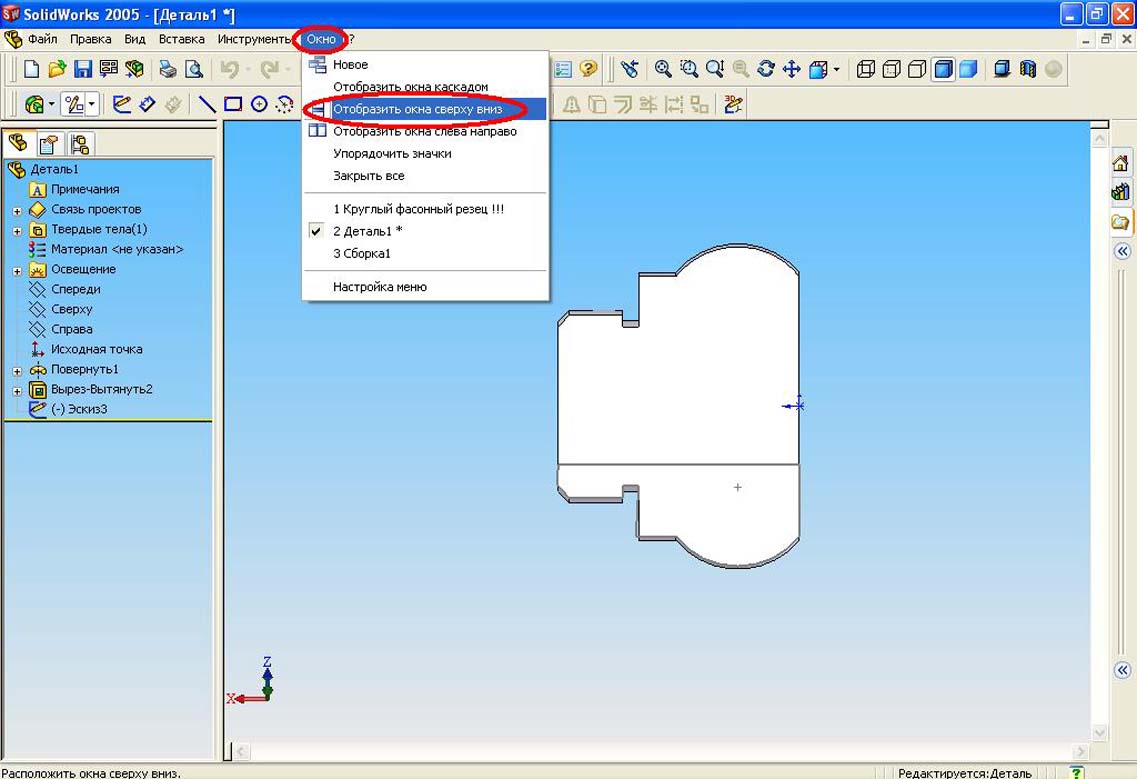Switch to window 3 Сборка1
This screenshot has height=779, width=1137.
(x=425, y=253)
